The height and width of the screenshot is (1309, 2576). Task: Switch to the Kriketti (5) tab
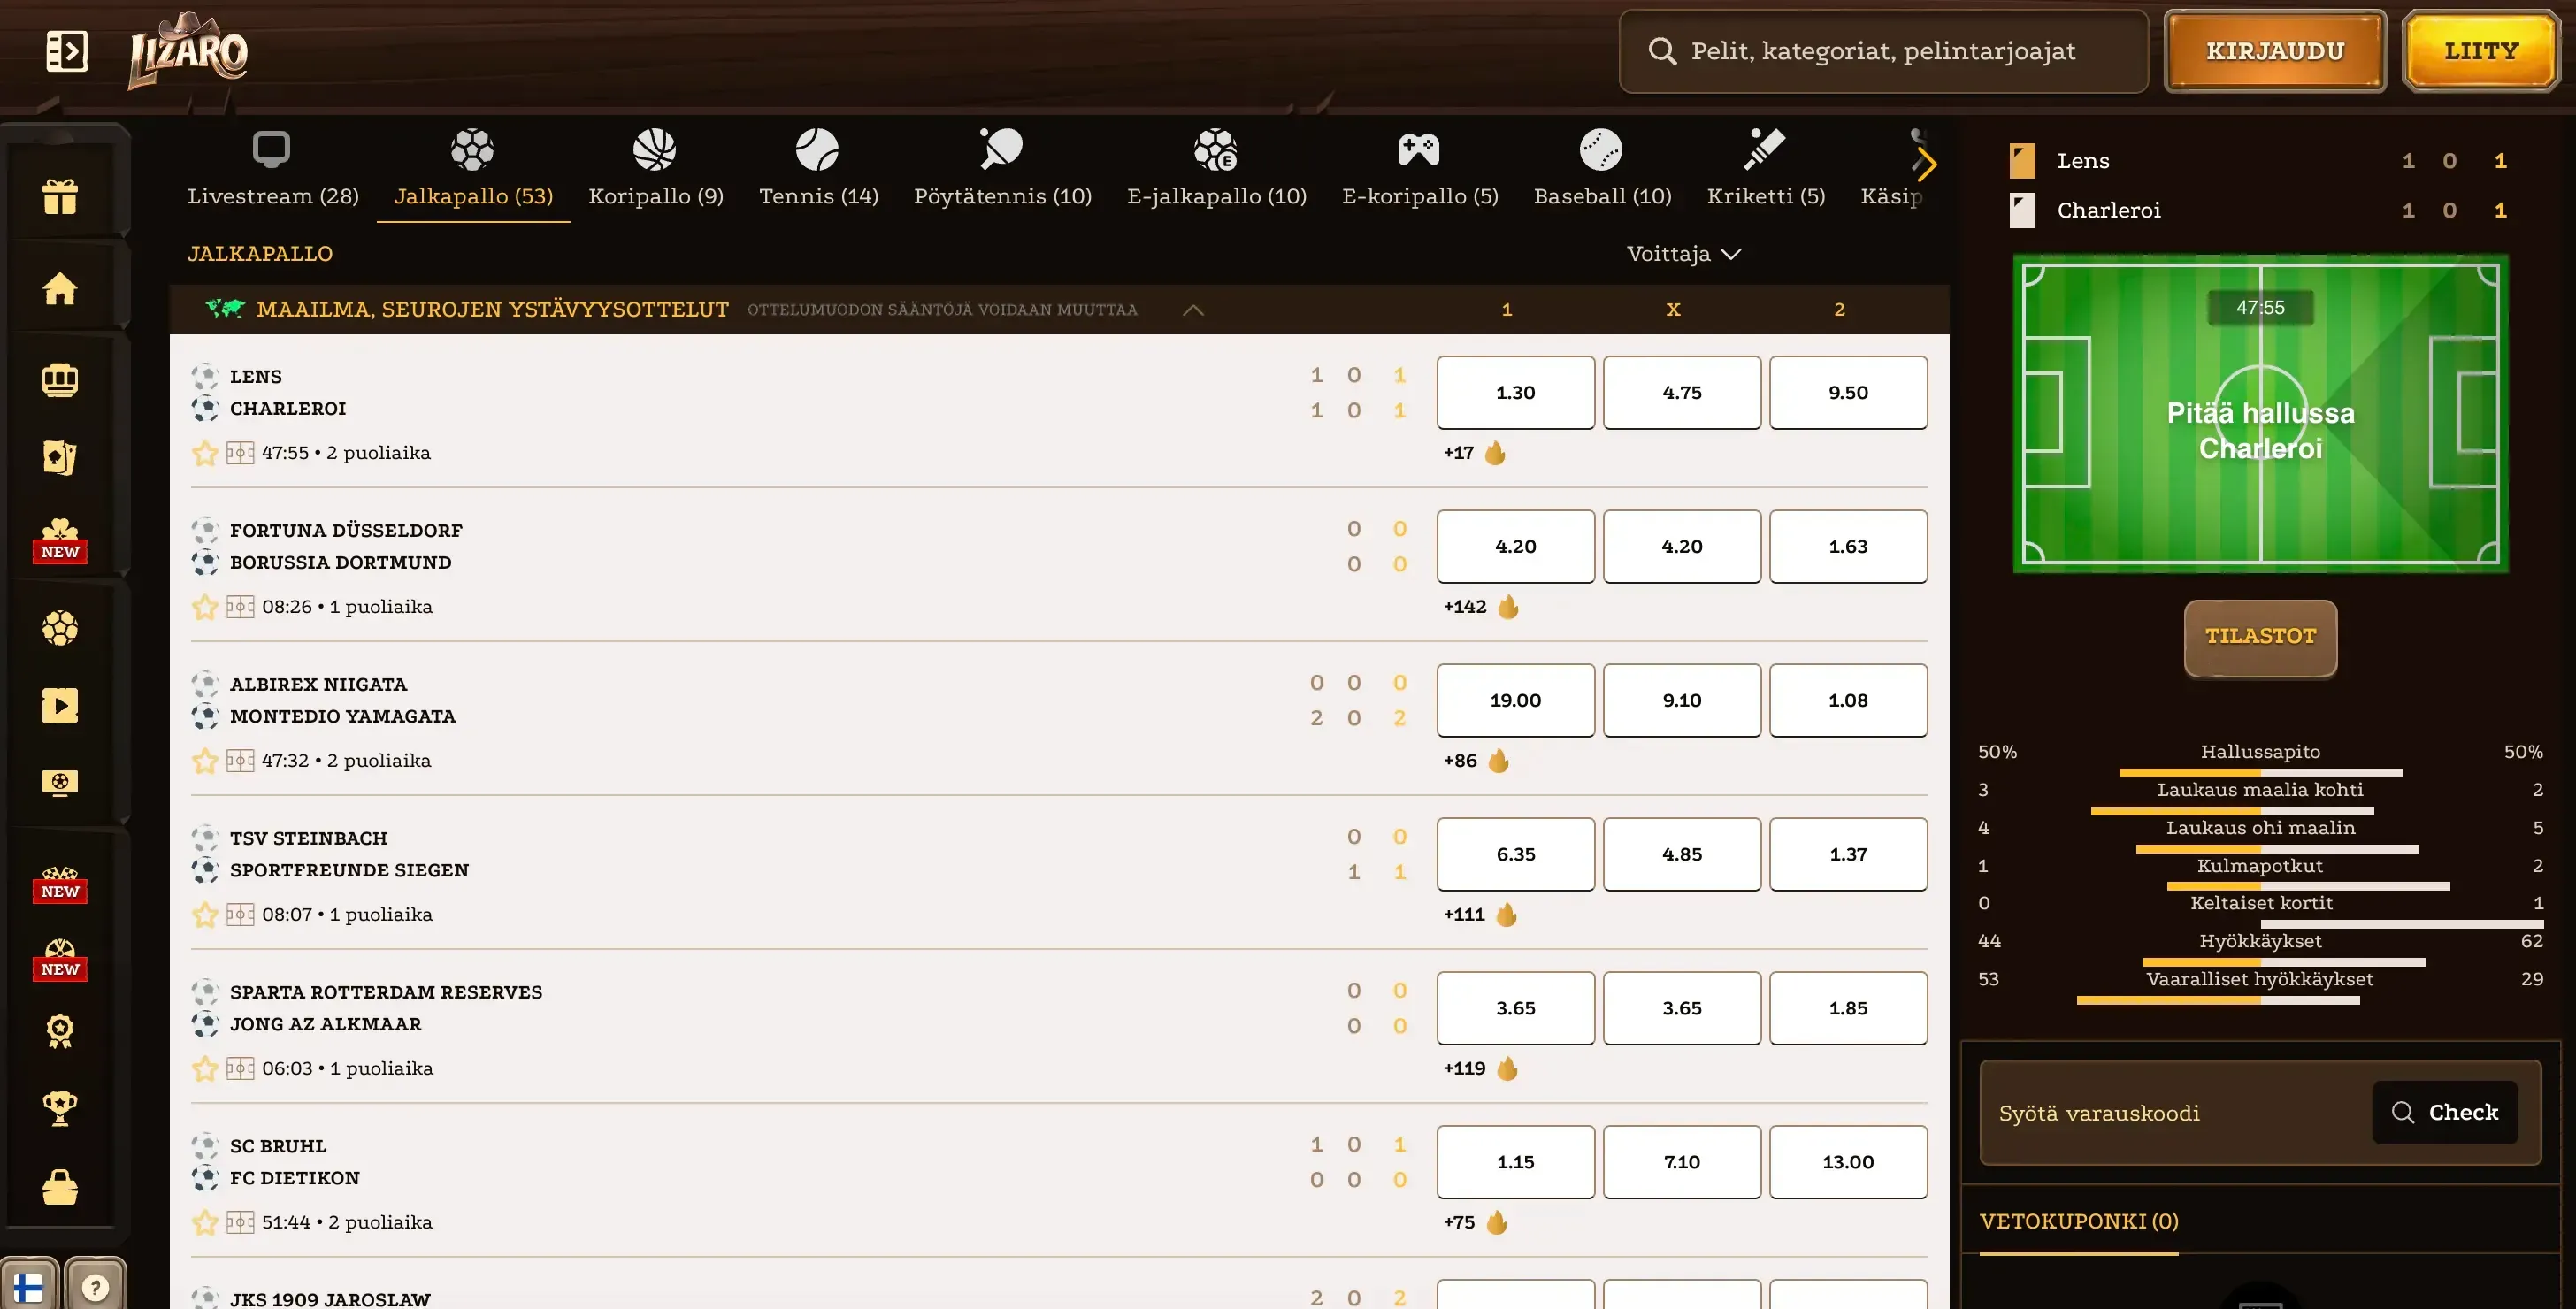click(x=1766, y=170)
